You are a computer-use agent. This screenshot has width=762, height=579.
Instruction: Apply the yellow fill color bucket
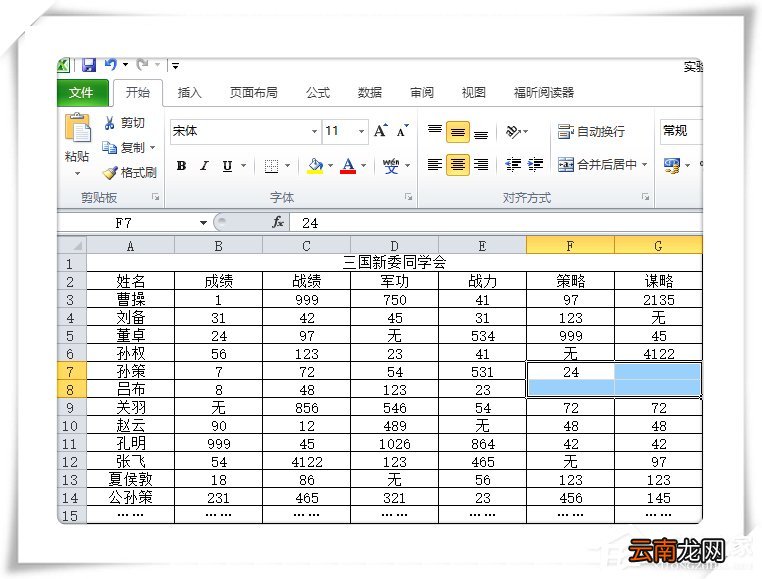click(x=315, y=166)
